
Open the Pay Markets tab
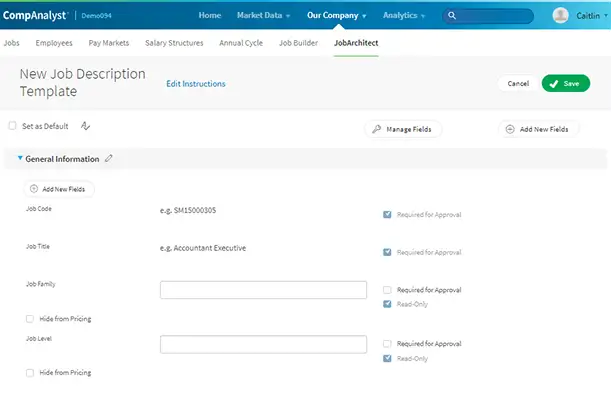tap(109, 43)
